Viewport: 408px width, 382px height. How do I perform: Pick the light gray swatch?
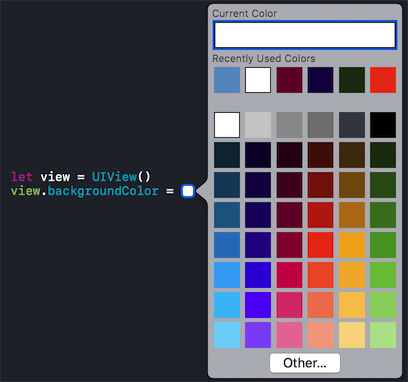pos(258,125)
